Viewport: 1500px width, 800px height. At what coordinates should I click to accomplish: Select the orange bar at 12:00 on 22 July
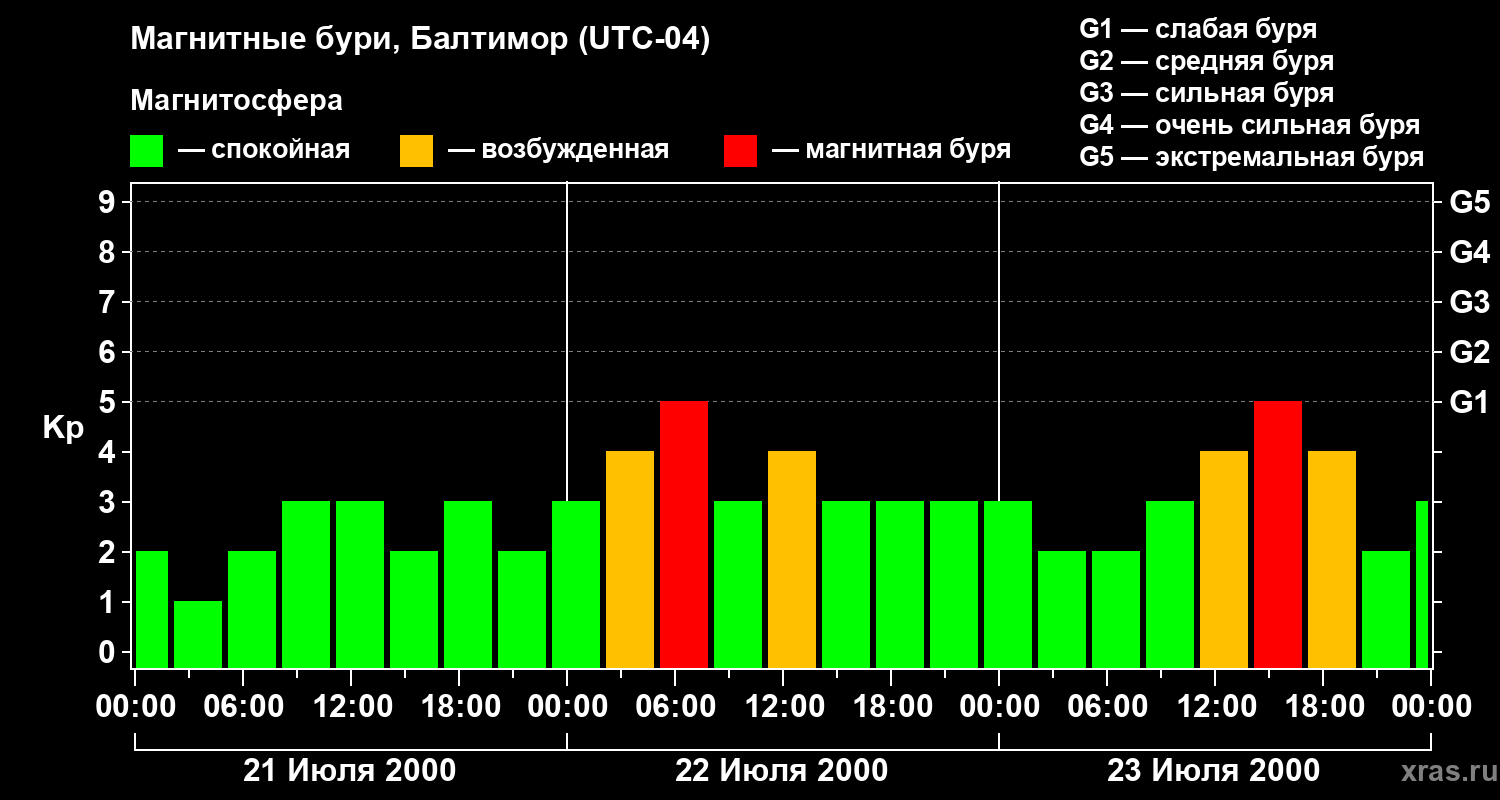792,559
